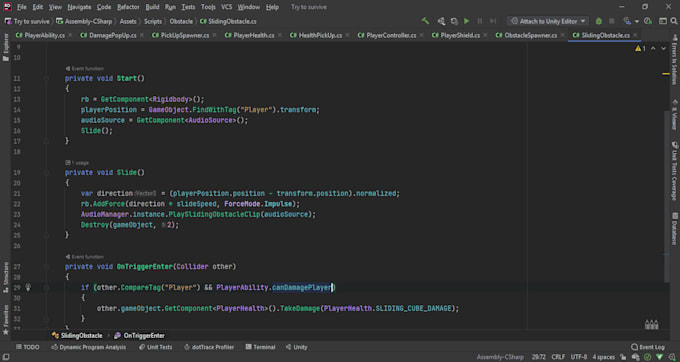Click the Build solution hammer icon

click(425, 21)
